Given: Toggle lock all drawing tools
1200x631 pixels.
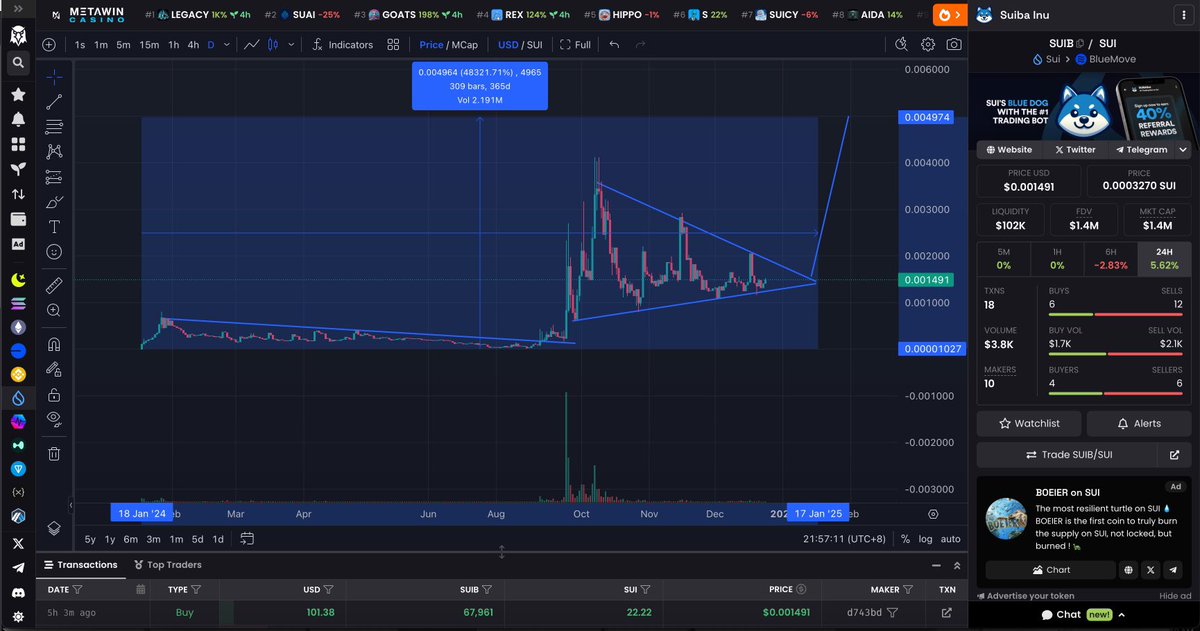Looking at the screenshot, I should [x=54, y=394].
